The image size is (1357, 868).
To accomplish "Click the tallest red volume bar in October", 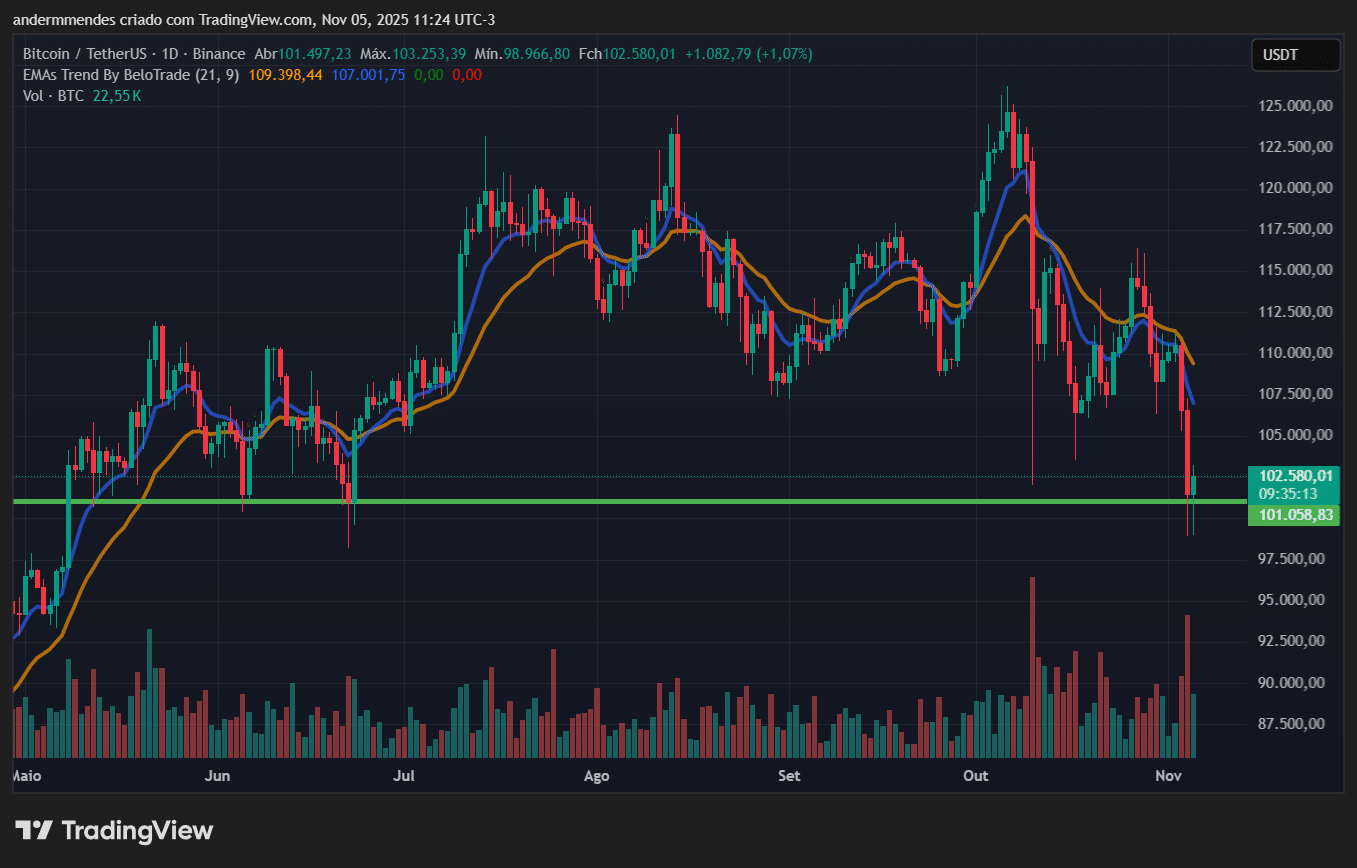I will click(1031, 667).
